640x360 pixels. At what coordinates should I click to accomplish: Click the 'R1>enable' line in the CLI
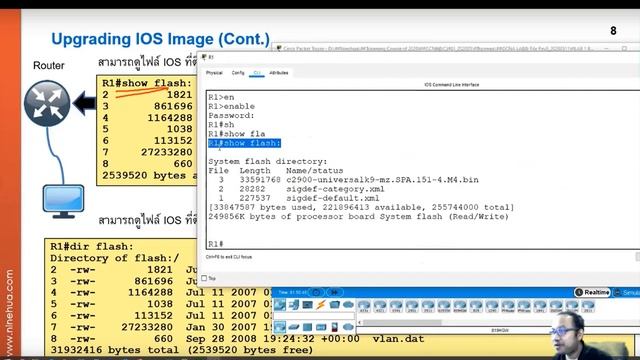pyautogui.click(x=231, y=106)
